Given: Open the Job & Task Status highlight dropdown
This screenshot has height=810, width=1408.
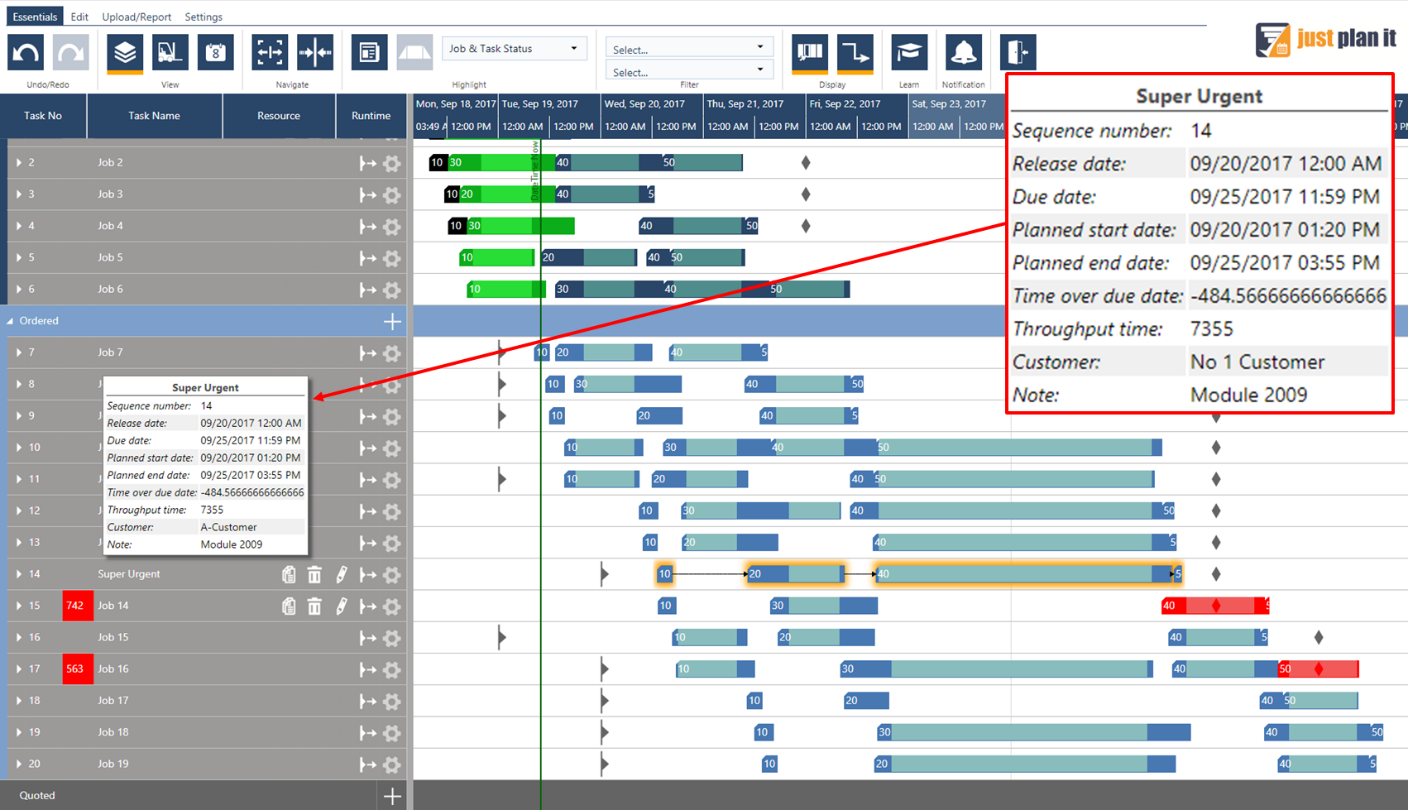Looking at the screenshot, I should (514, 47).
